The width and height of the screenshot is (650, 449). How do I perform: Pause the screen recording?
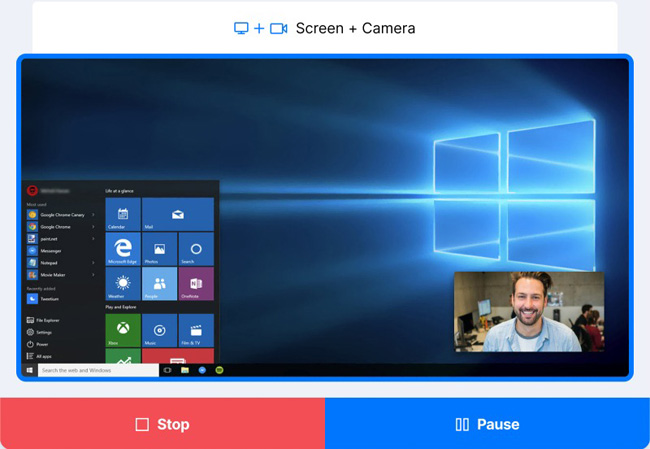pyautogui.click(x=488, y=424)
